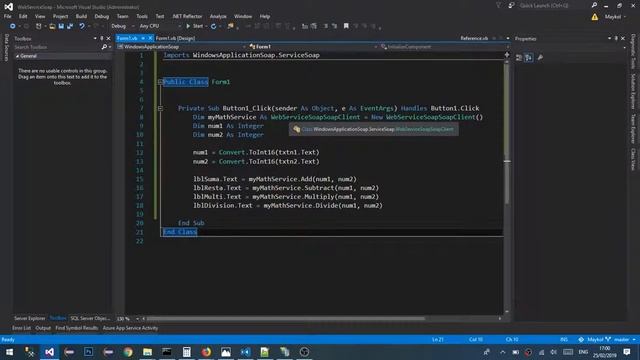
Task: Open the Reference.vb preview tab
Action: pyautogui.click(x=474, y=38)
